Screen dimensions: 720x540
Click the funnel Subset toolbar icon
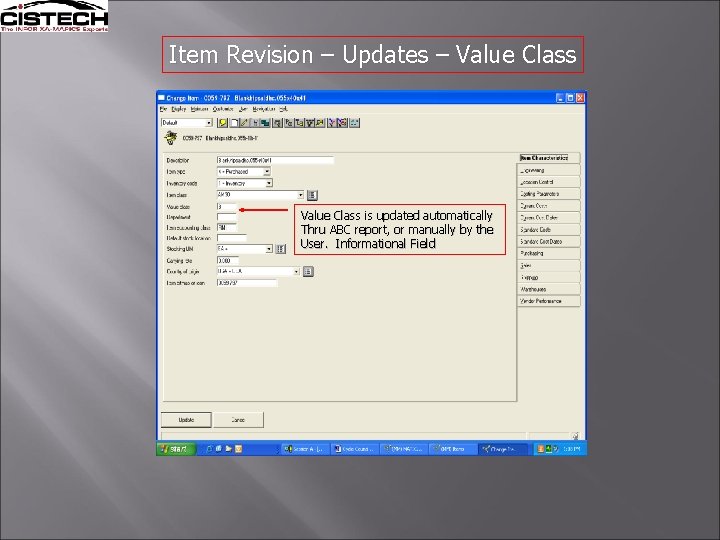tap(310, 123)
